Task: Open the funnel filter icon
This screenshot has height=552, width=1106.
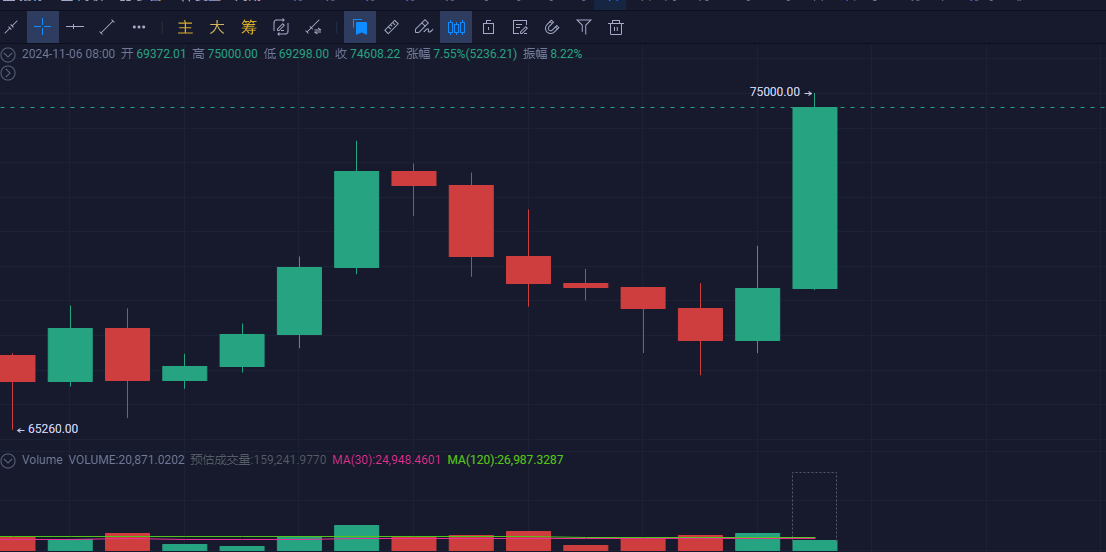Action: click(584, 27)
